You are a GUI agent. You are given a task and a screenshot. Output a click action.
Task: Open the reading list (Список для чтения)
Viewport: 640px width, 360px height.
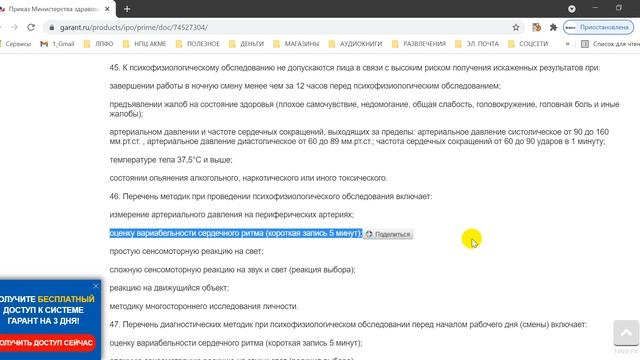[x=610, y=44]
